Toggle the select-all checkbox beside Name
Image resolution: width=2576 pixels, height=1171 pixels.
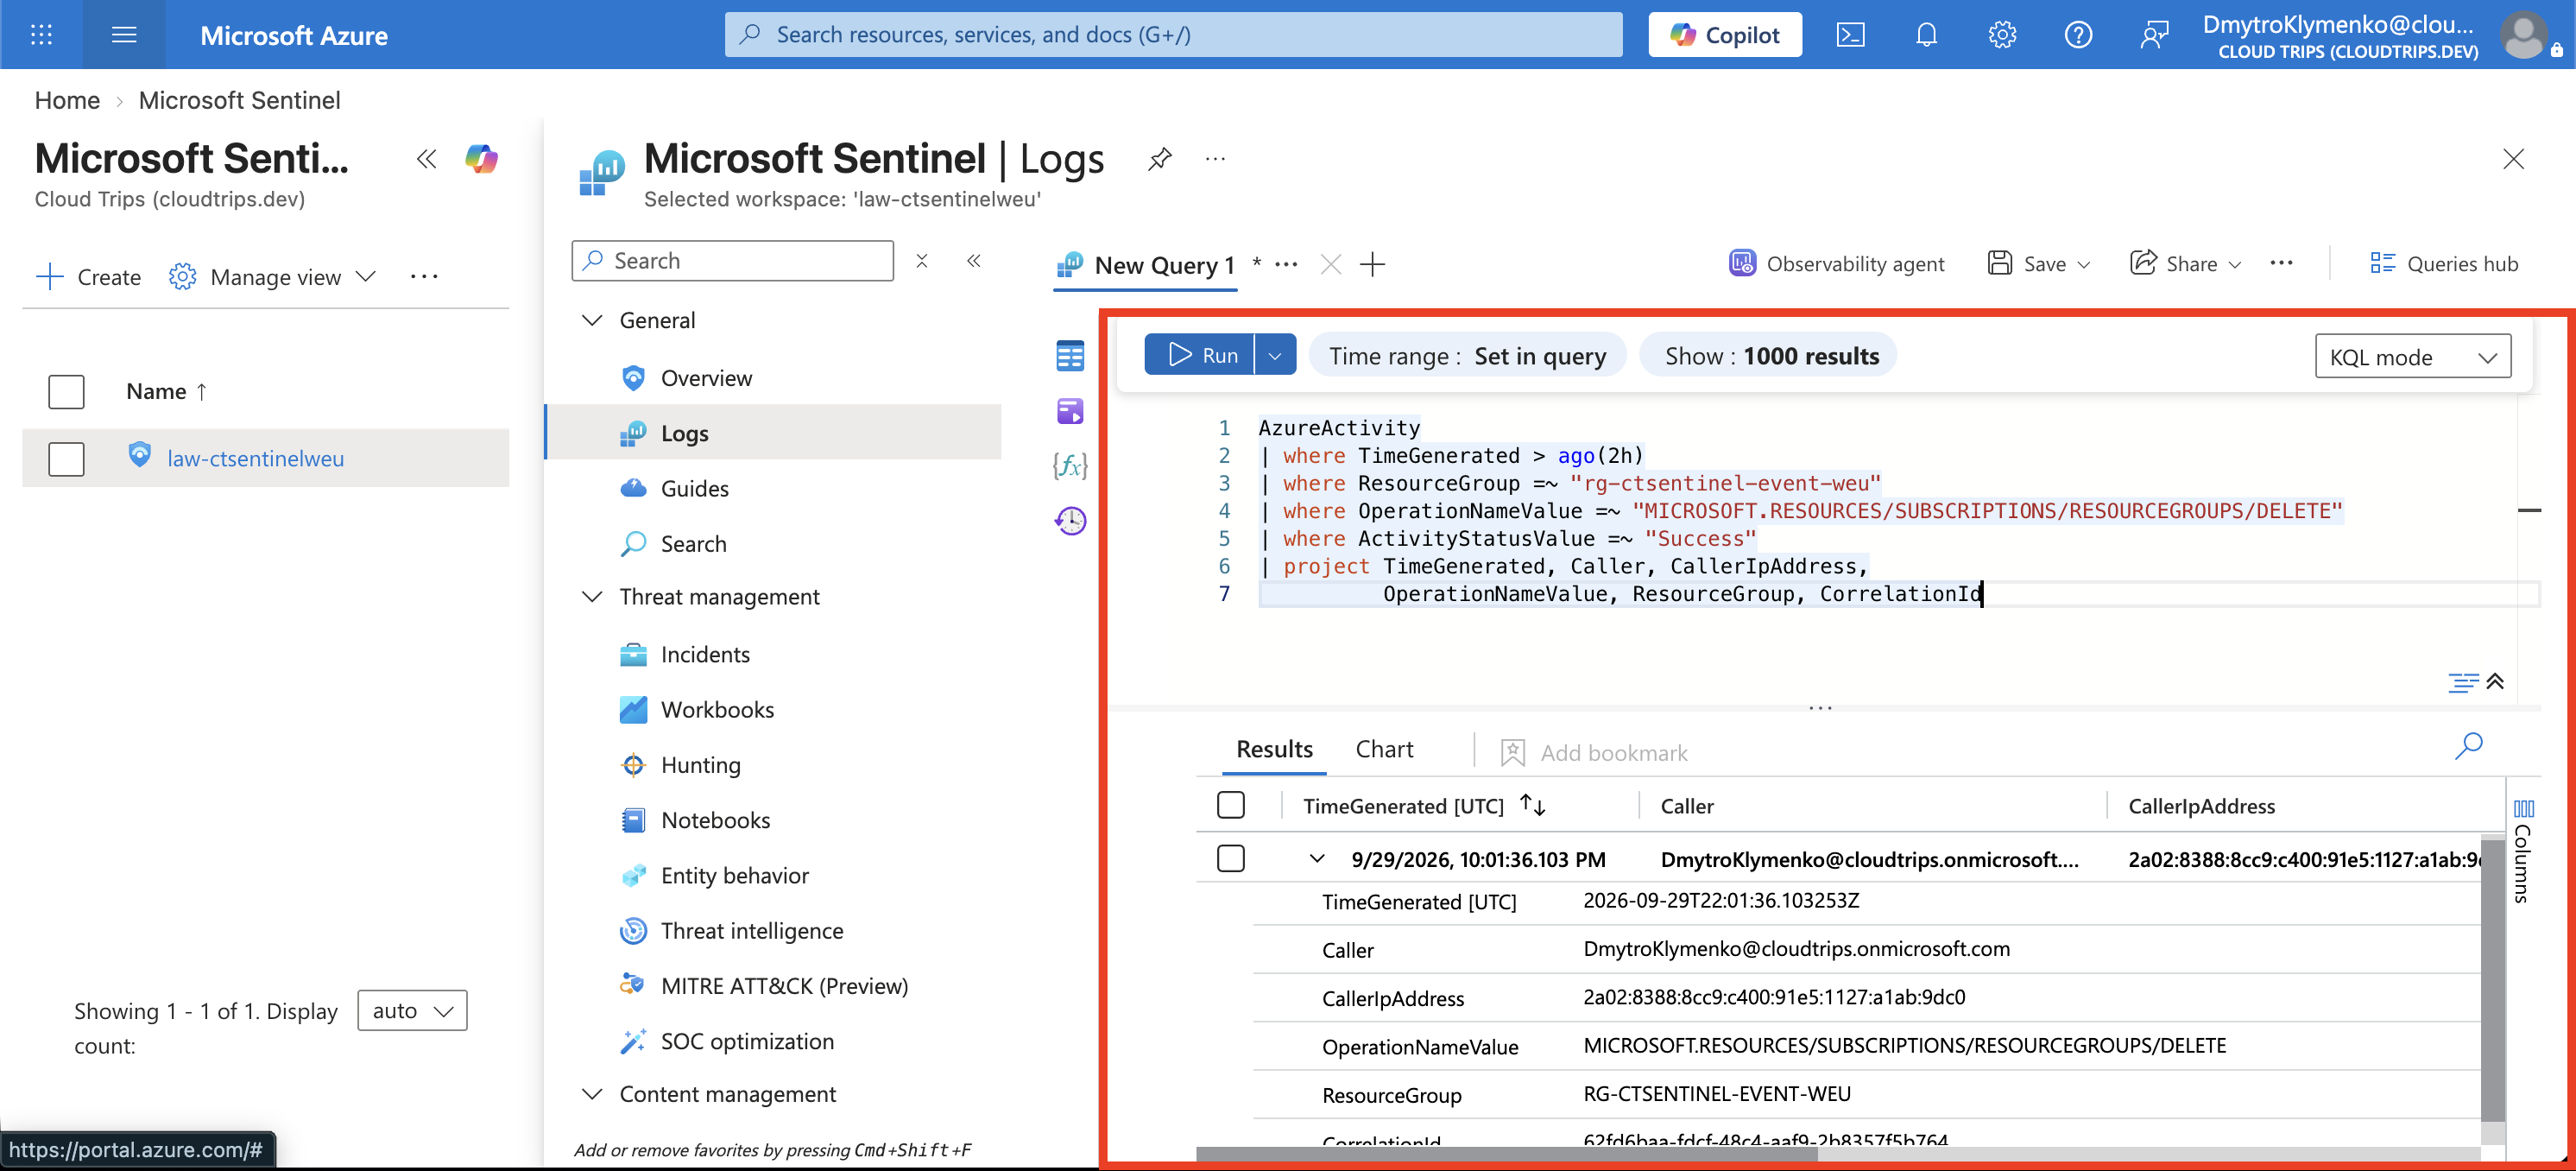tap(66, 392)
